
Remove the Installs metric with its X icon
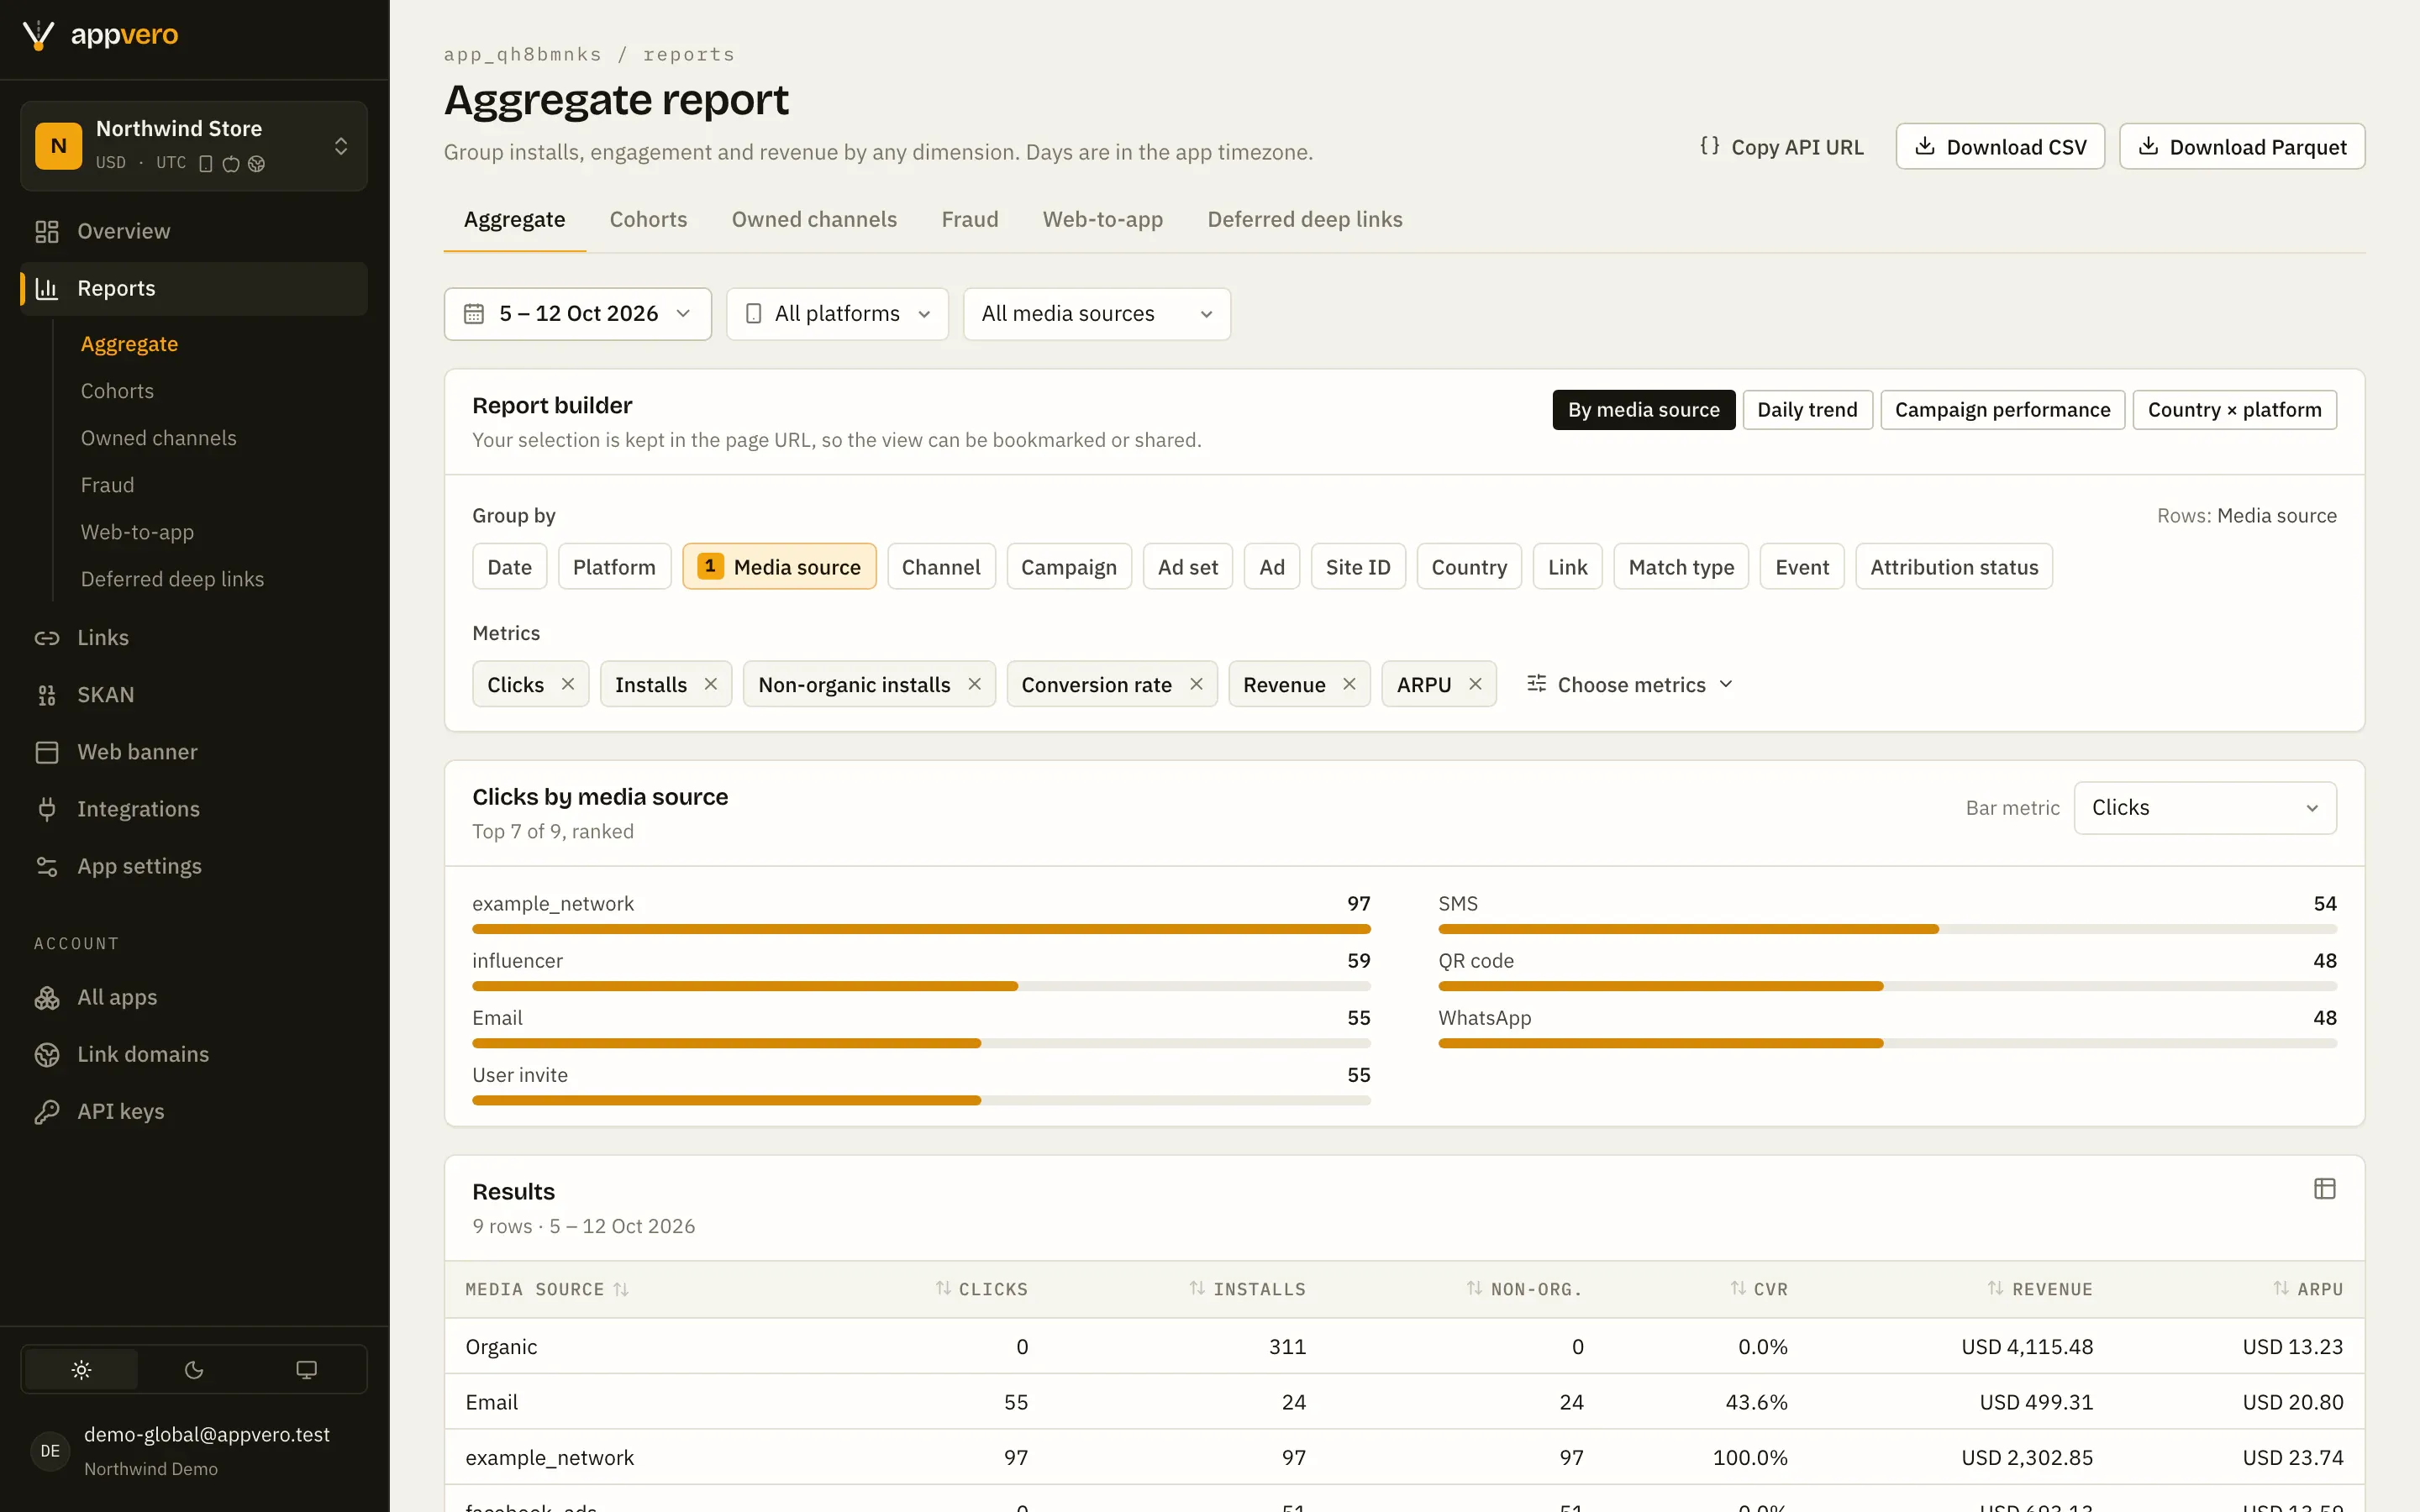click(711, 684)
